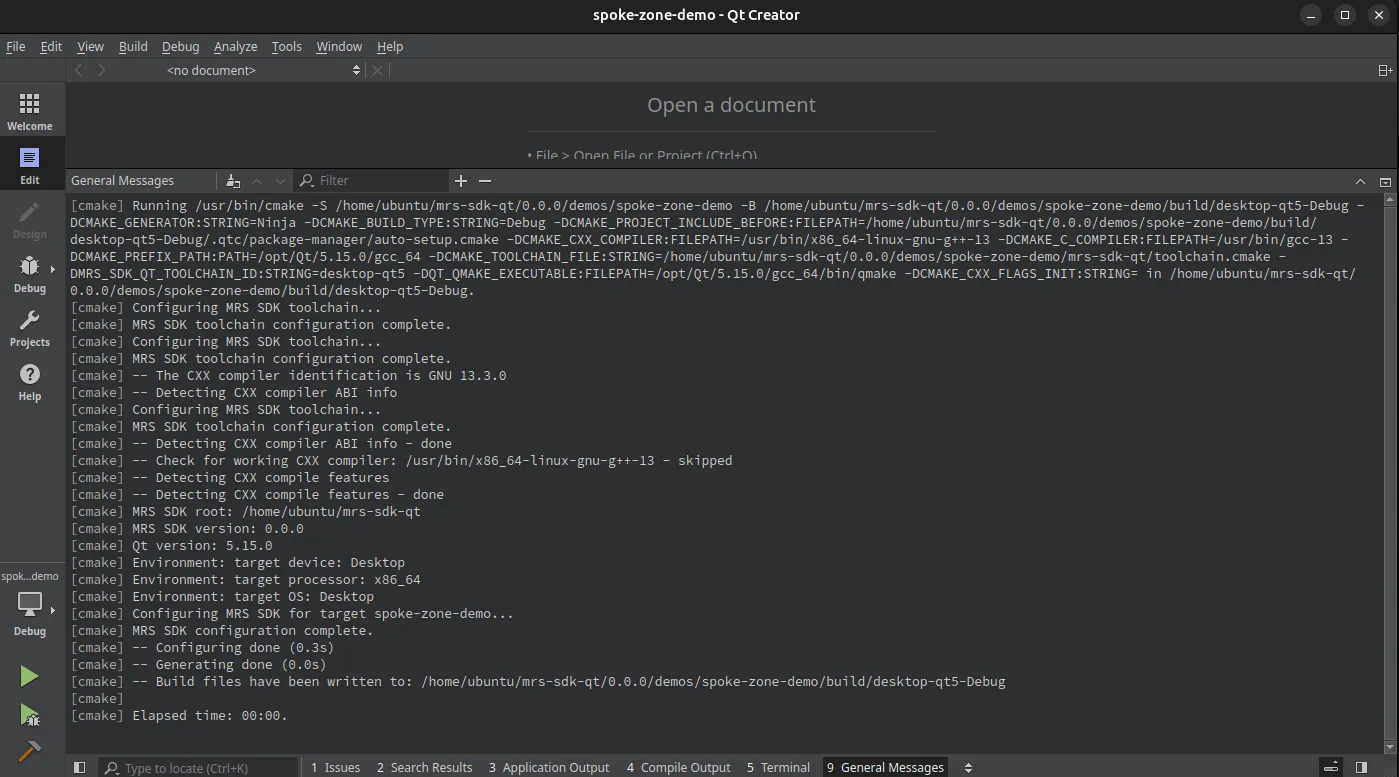
Task: Open the Help mode
Action: [x=30, y=382]
